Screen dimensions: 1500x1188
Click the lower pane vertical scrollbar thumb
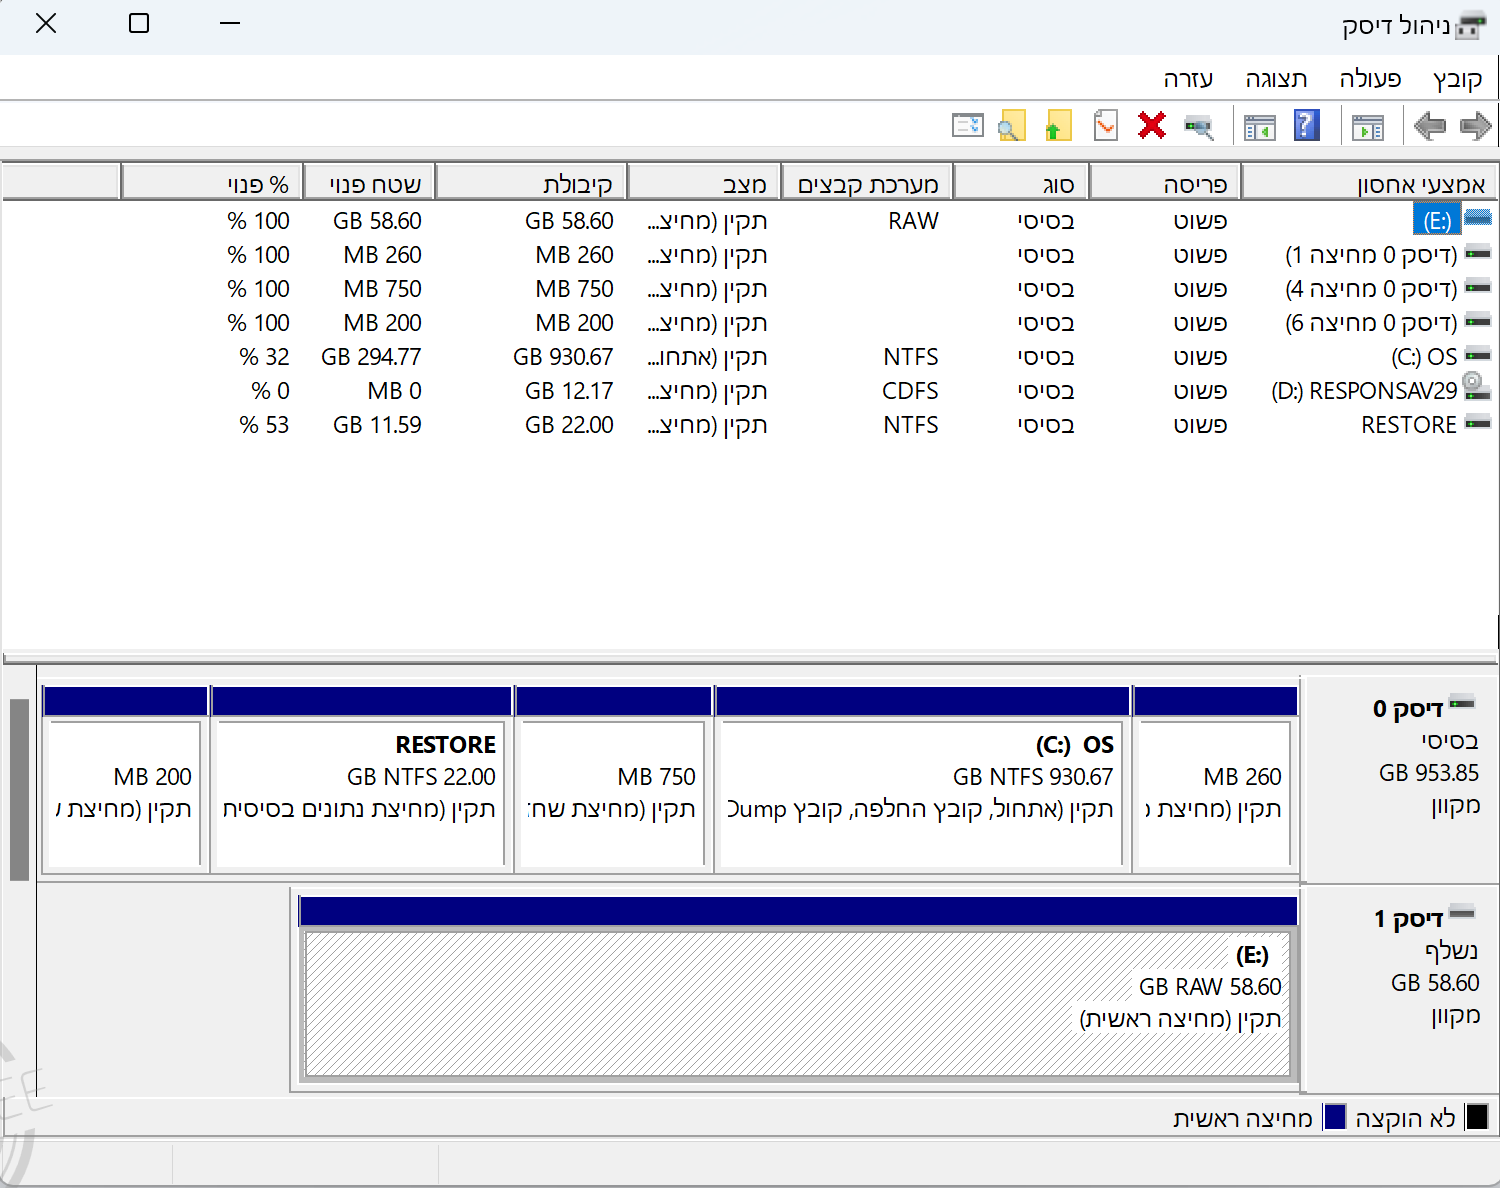point(19,789)
